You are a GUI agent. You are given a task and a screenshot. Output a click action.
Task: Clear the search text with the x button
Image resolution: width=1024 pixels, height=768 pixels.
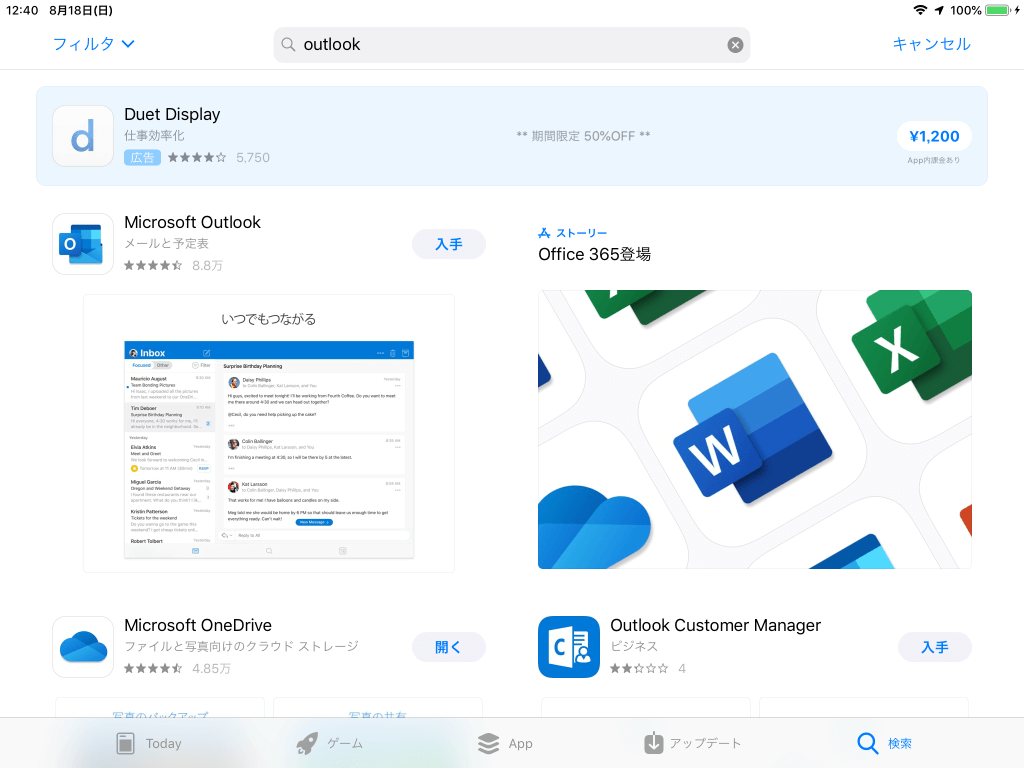(735, 44)
